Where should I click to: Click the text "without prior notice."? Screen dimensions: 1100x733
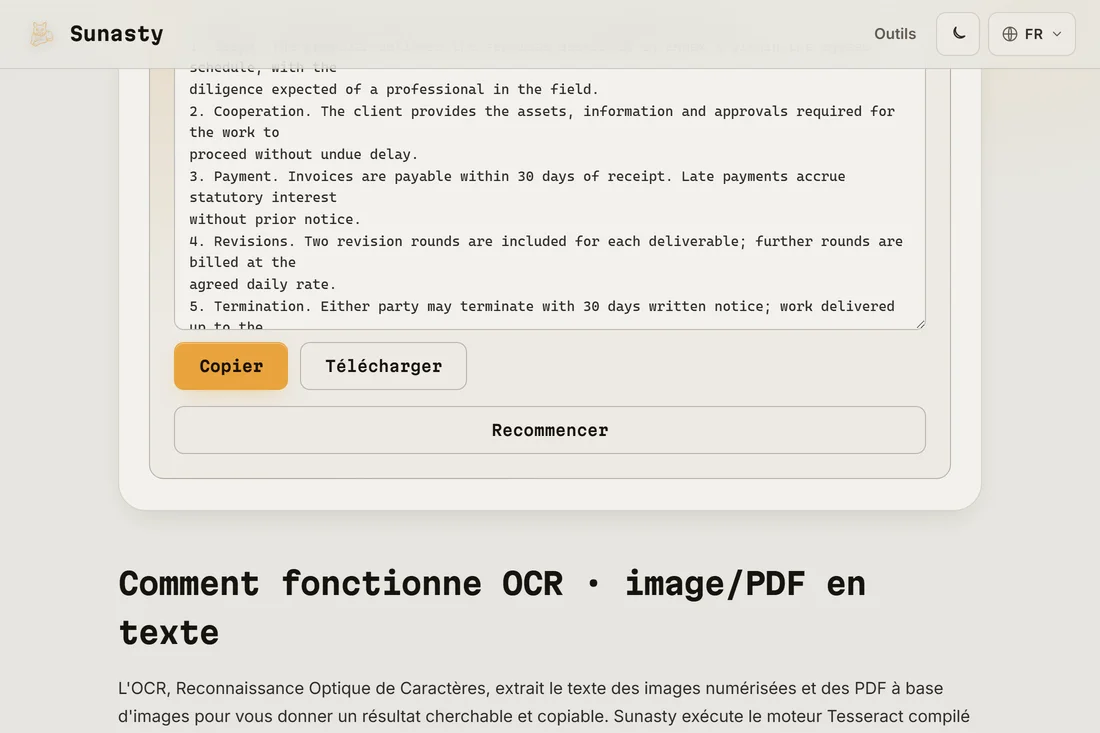click(274, 220)
